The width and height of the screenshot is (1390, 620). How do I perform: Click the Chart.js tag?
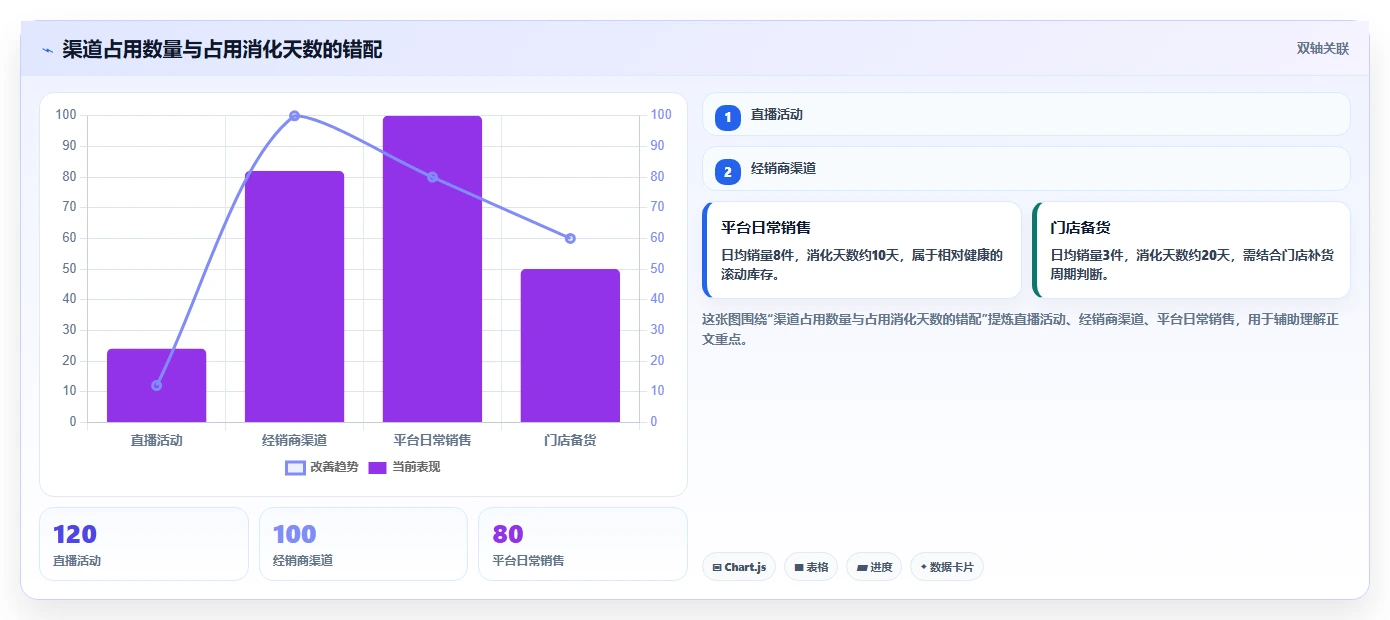pos(739,567)
